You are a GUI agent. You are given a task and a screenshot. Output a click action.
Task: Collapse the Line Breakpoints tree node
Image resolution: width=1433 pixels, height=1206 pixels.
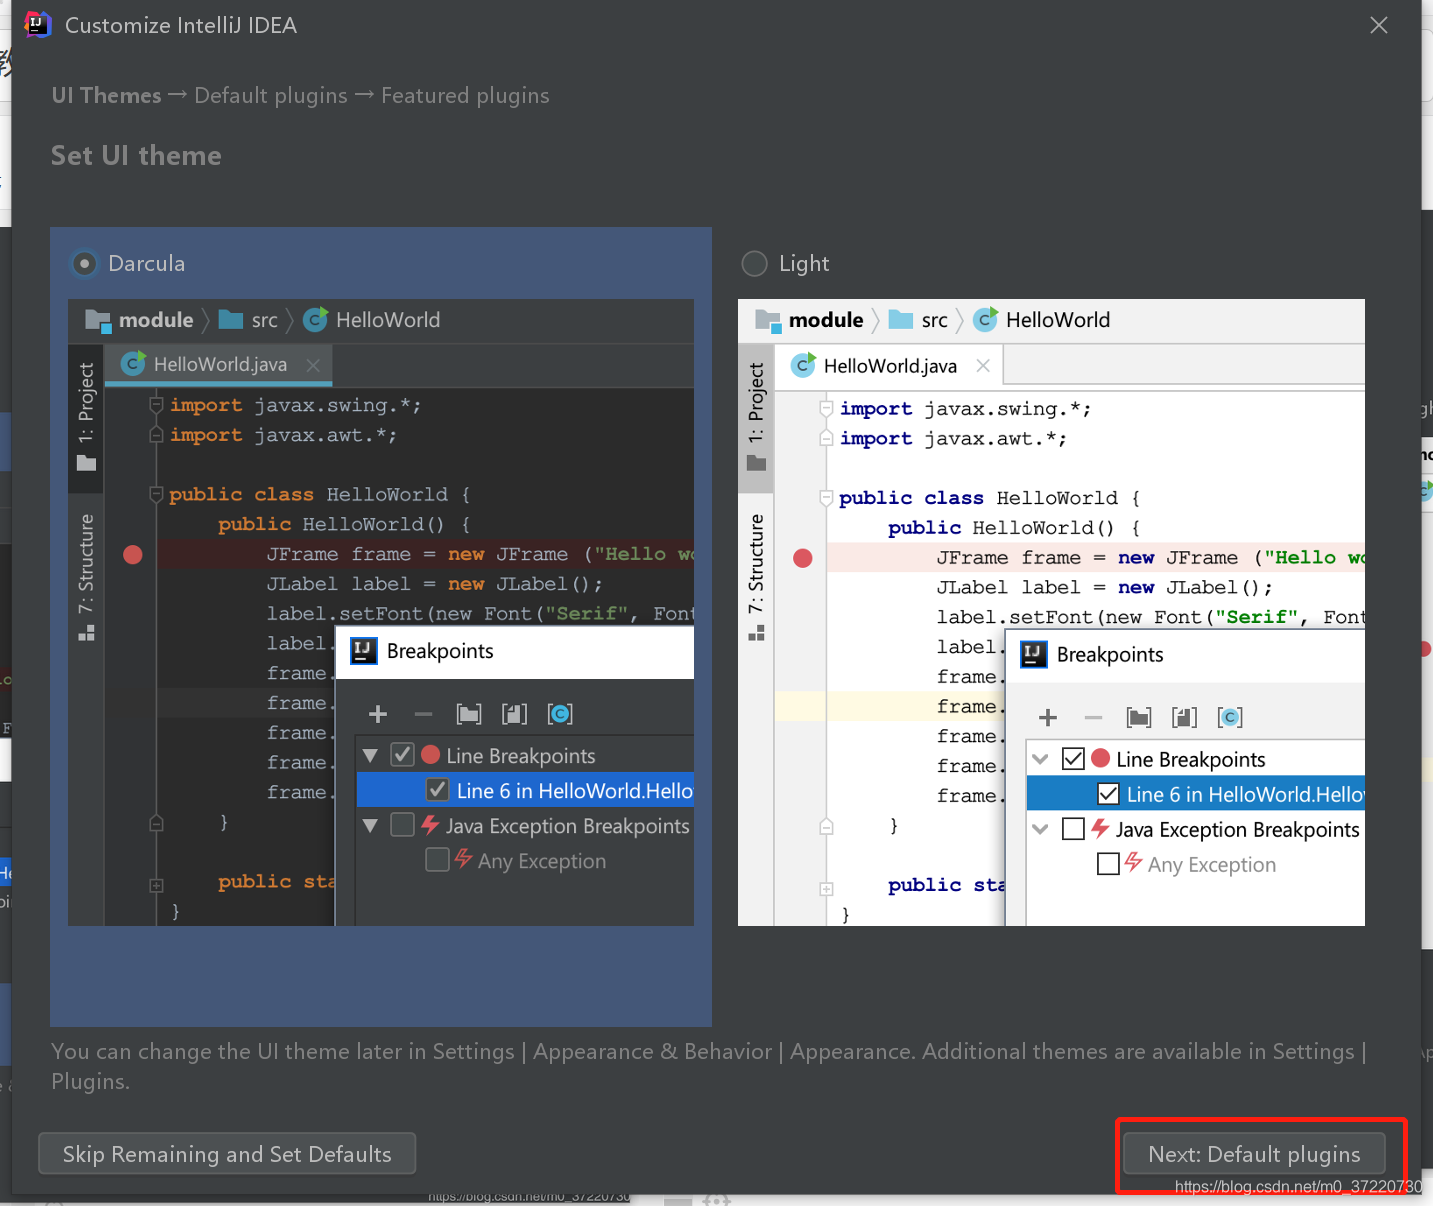[370, 755]
